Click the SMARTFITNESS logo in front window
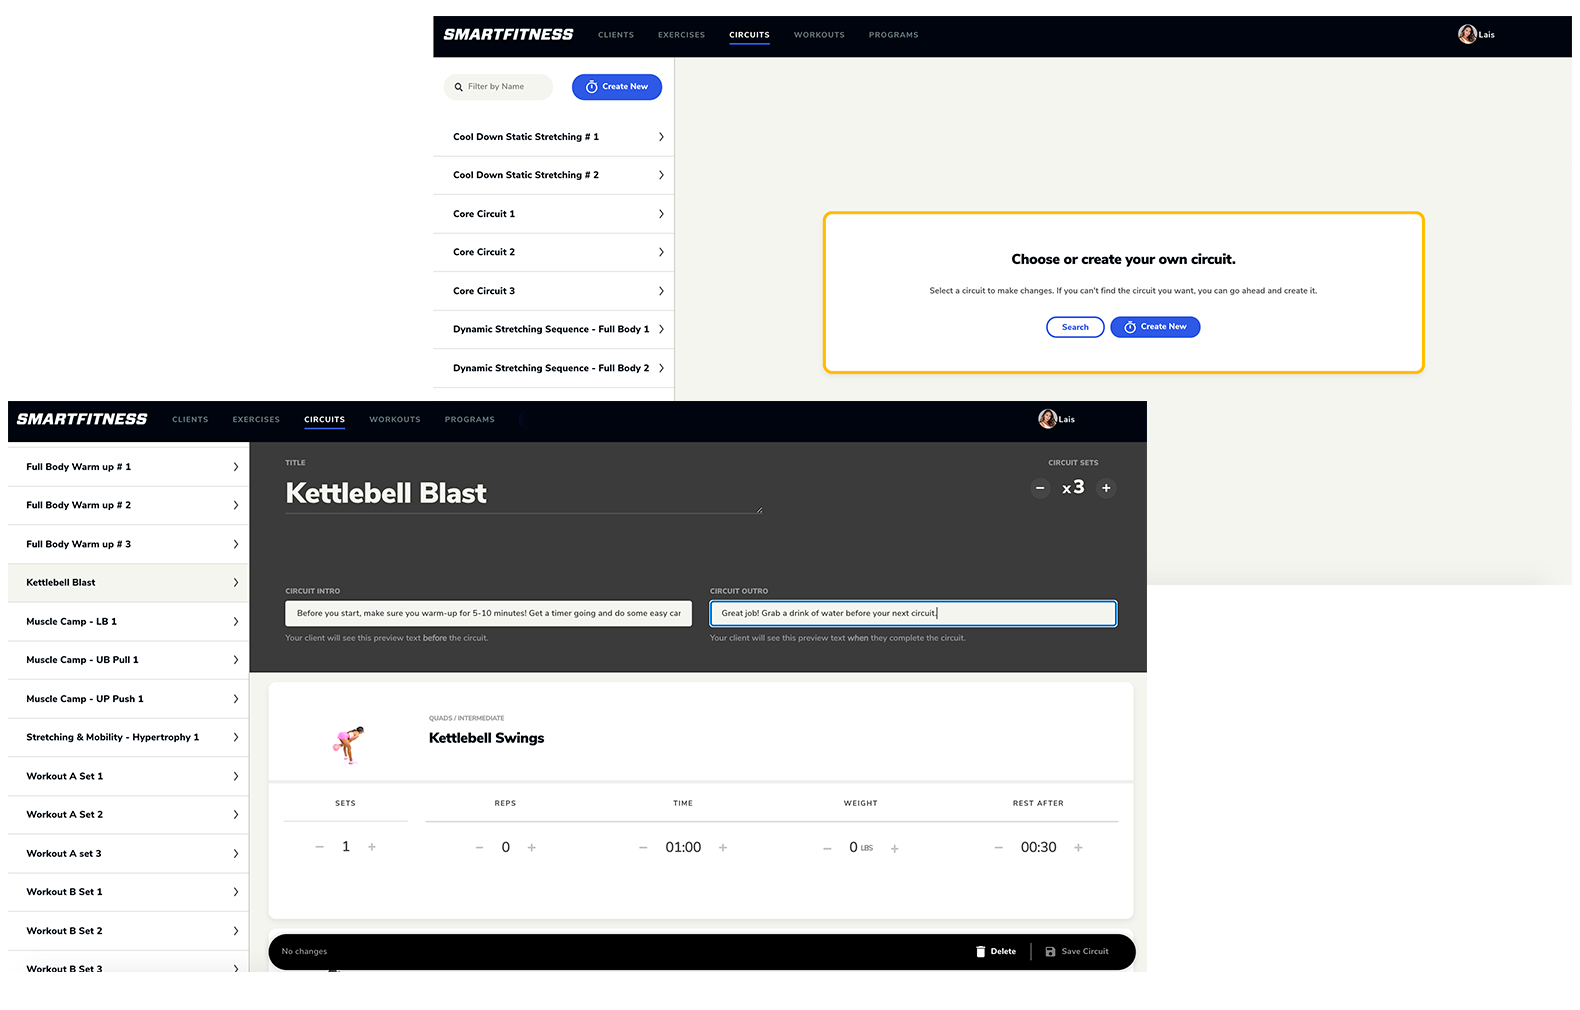 pyautogui.click(x=82, y=419)
